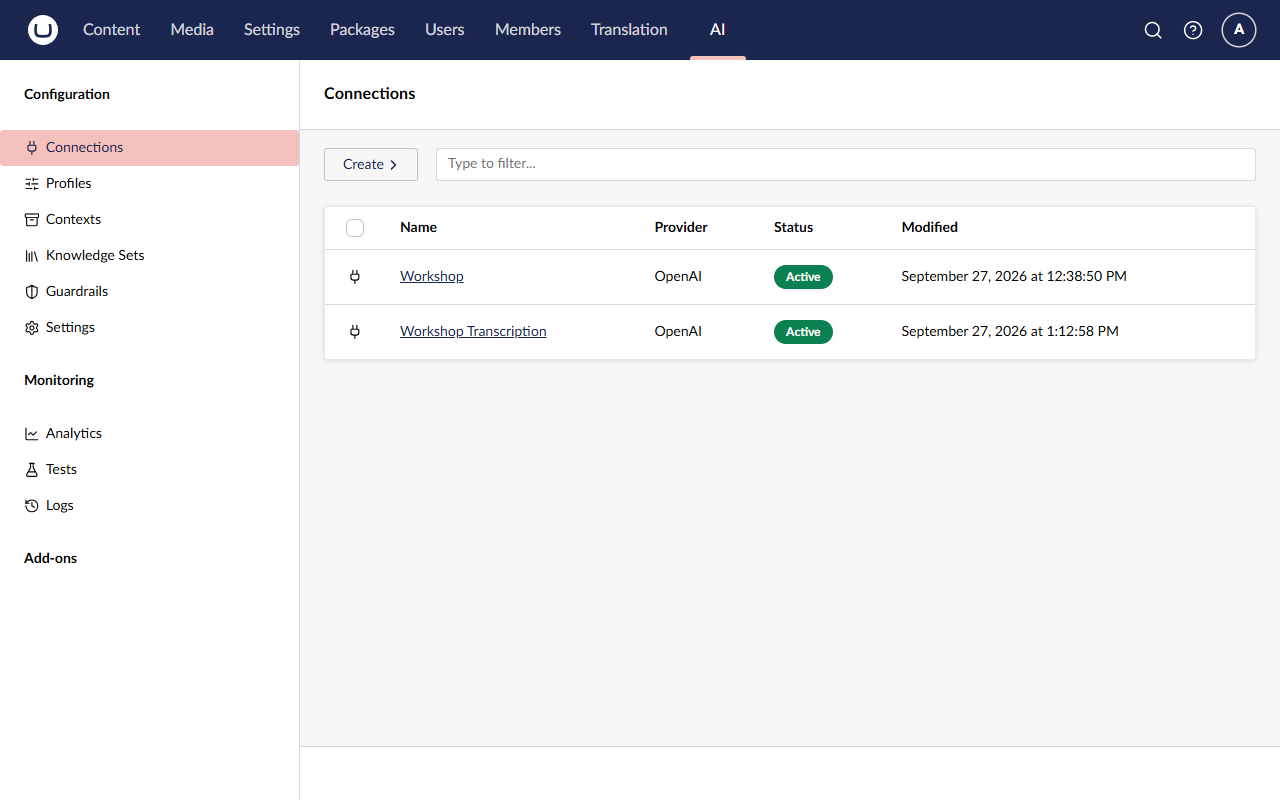Open the Workshop Transcription connection link
1280x800 pixels.
pyautogui.click(x=473, y=331)
